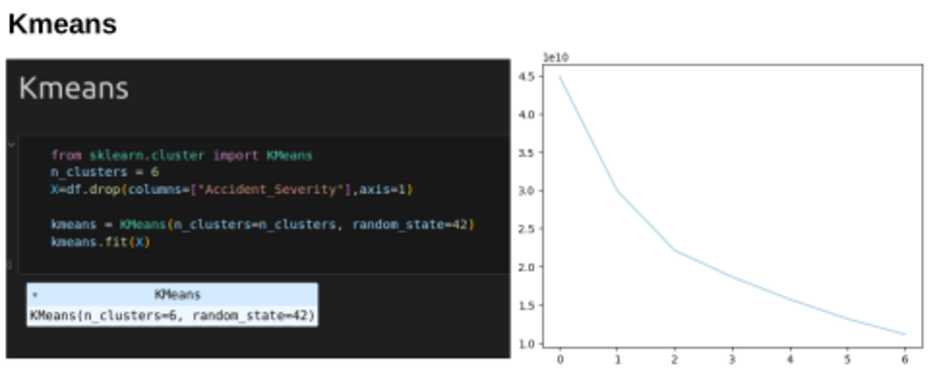The image size is (937, 372).
Task: Click the 6 tick on x-axis
Action: [x=905, y=359]
